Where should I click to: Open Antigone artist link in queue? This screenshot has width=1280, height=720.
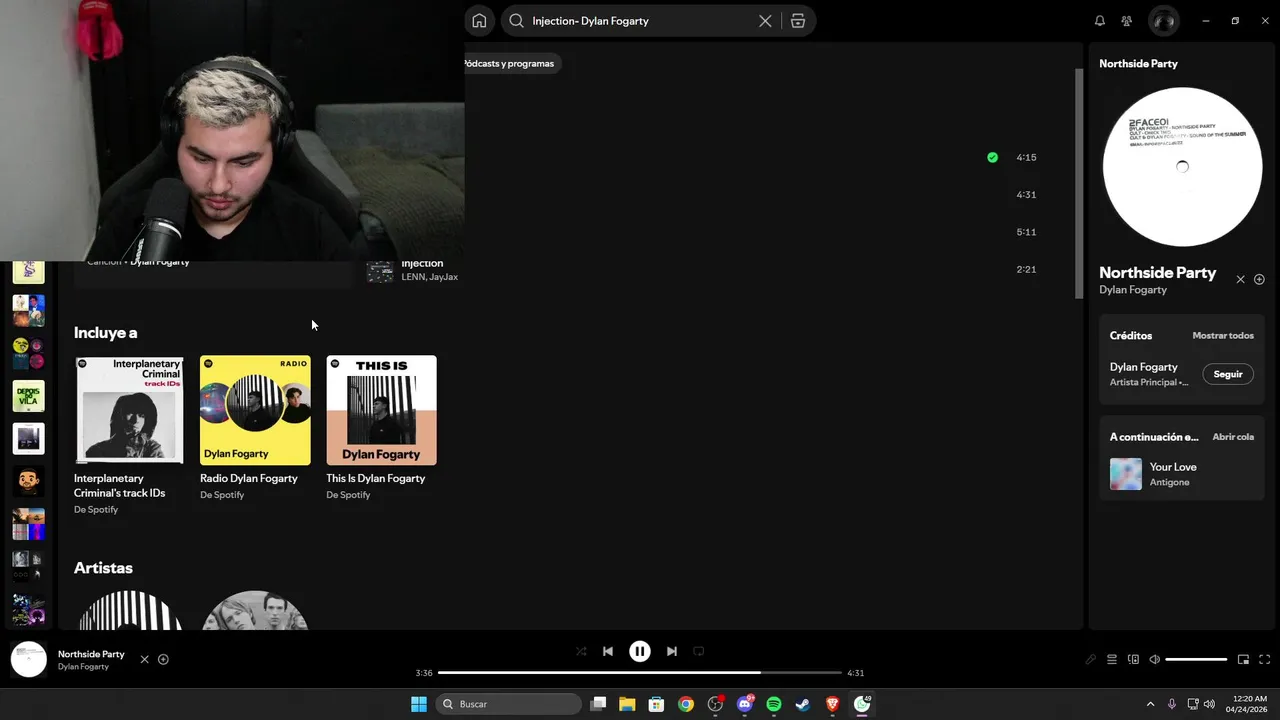pyautogui.click(x=1169, y=483)
